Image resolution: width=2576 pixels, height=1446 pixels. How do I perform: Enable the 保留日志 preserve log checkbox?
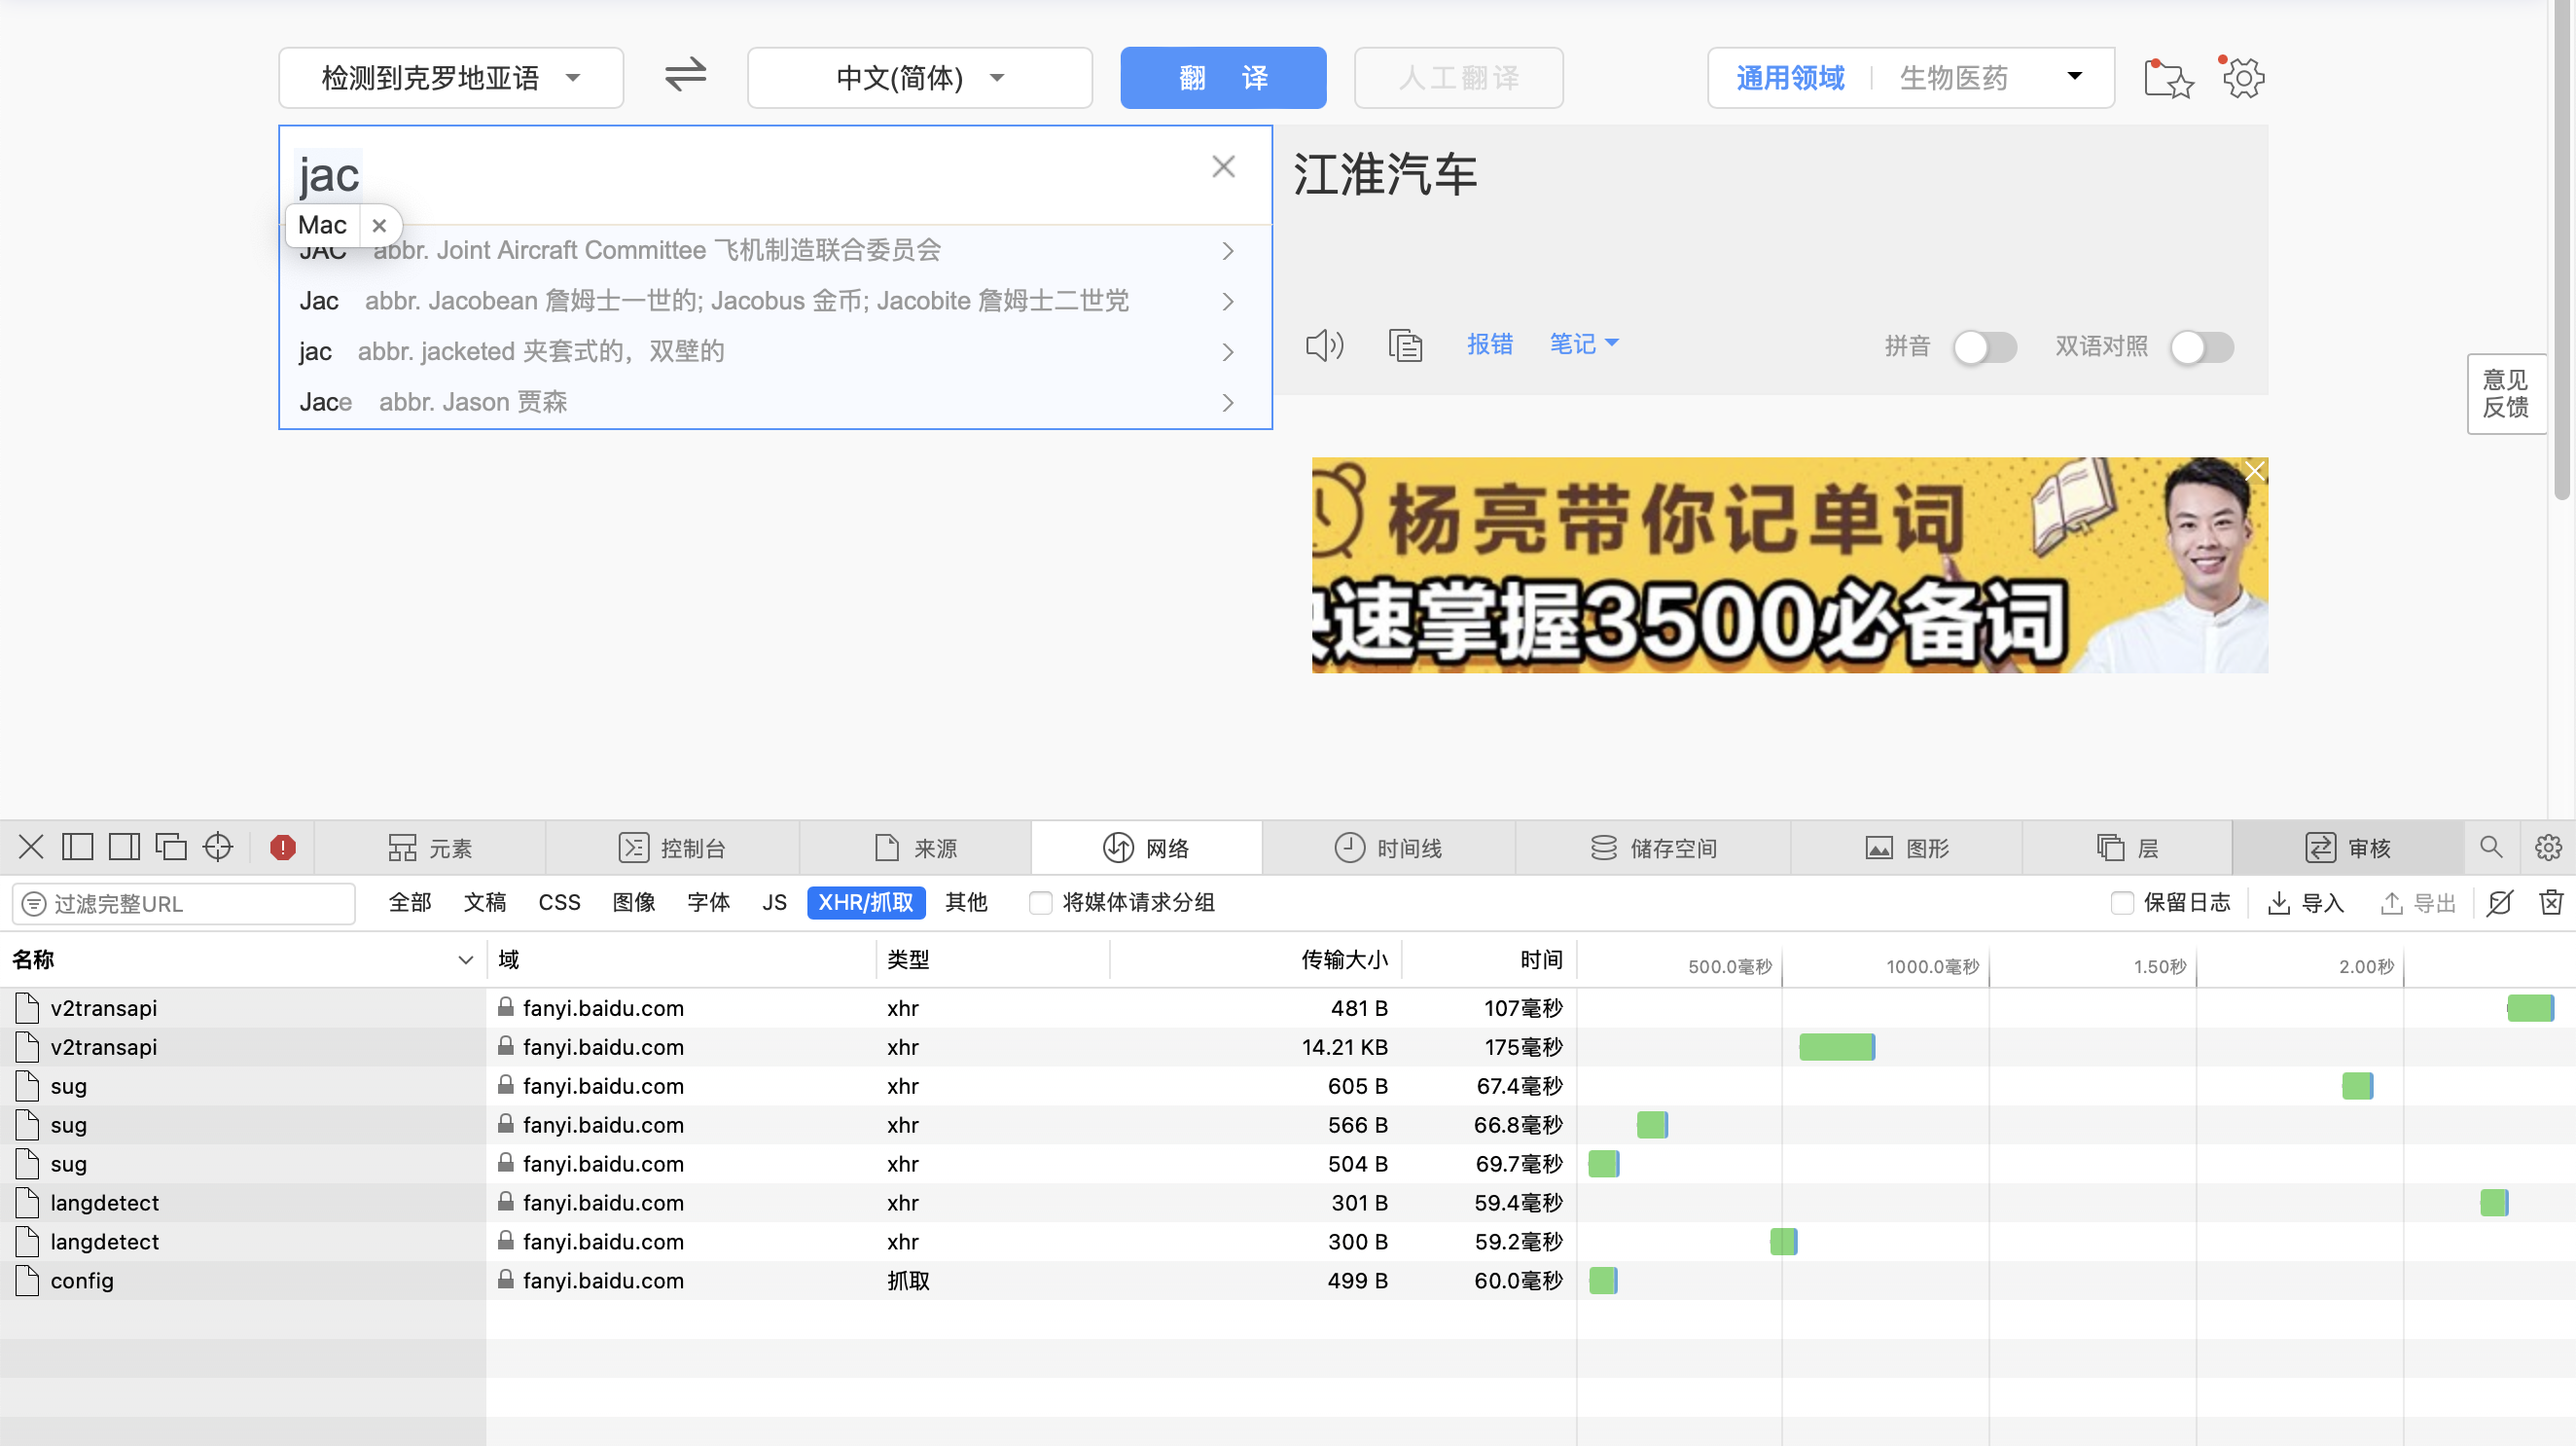[2123, 903]
